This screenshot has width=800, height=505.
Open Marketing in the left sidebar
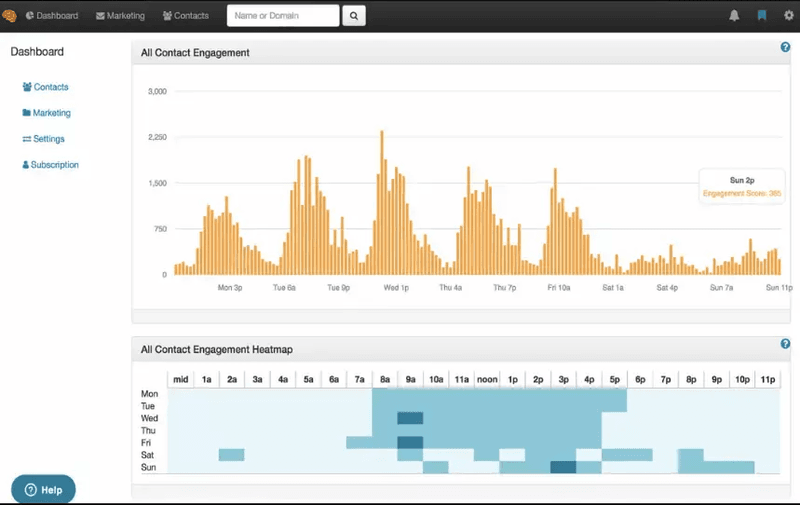(x=47, y=114)
